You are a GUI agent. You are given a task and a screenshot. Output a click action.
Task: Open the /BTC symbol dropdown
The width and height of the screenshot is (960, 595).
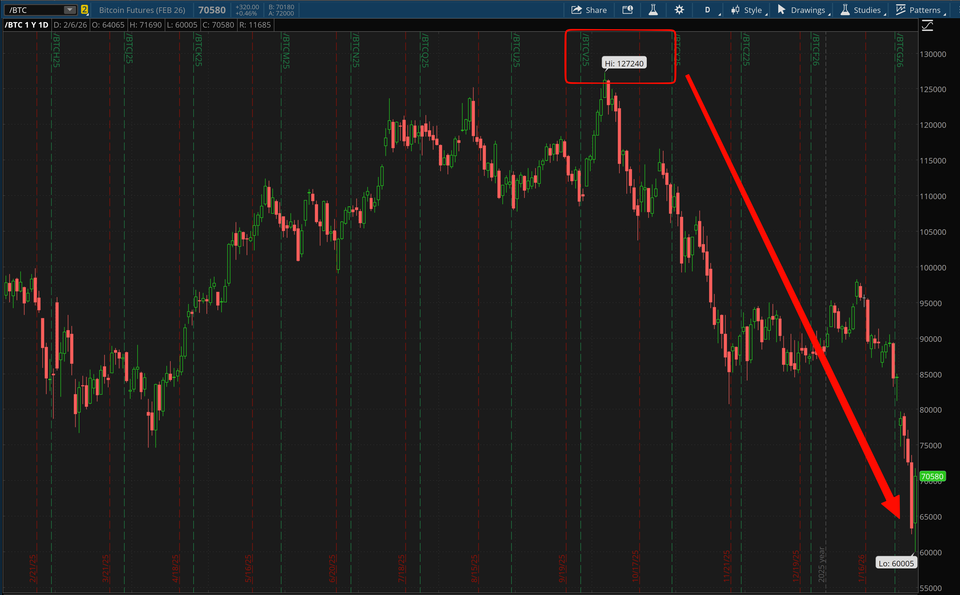[x=68, y=10]
